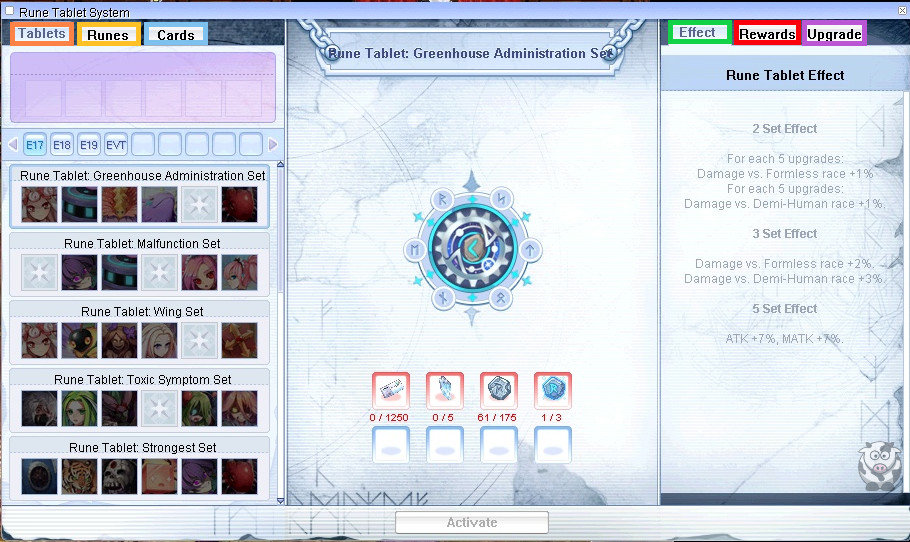Image resolution: width=910 pixels, height=542 pixels.
Task: Select Rune Tablet: Wing Set entry
Action: (141, 312)
